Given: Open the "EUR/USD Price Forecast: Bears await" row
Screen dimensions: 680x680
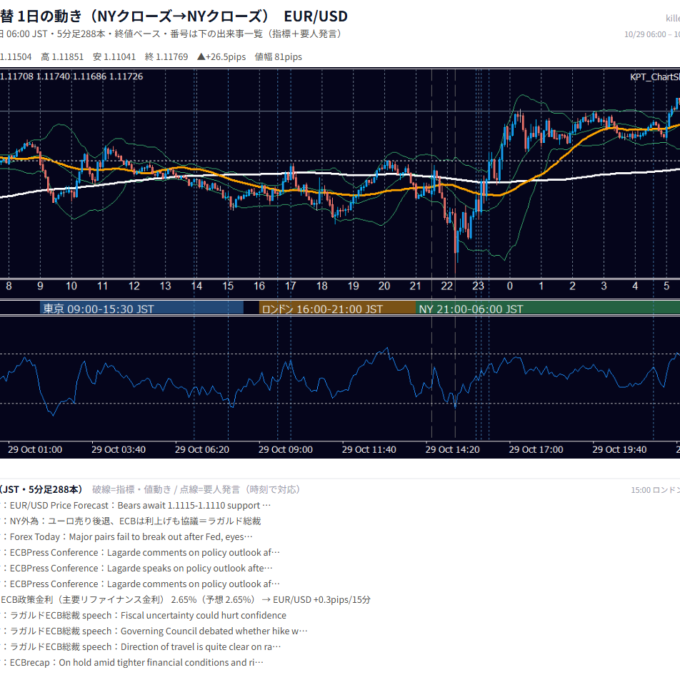Looking at the screenshot, I should click(x=135, y=506).
